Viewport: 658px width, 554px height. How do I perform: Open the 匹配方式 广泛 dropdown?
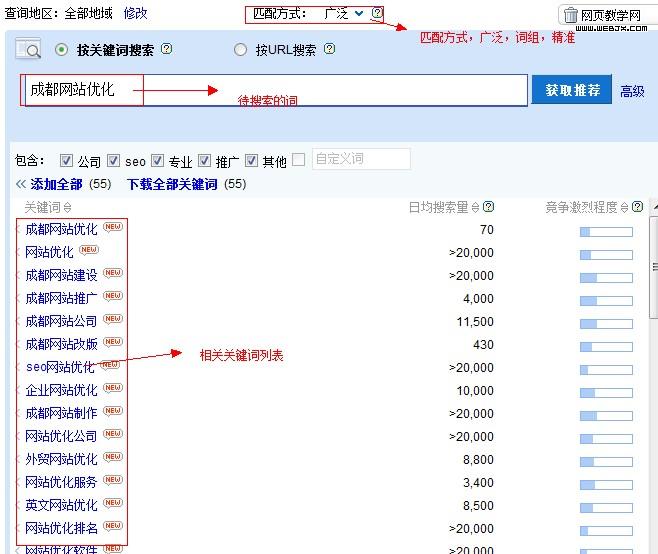click(x=342, y=14)
